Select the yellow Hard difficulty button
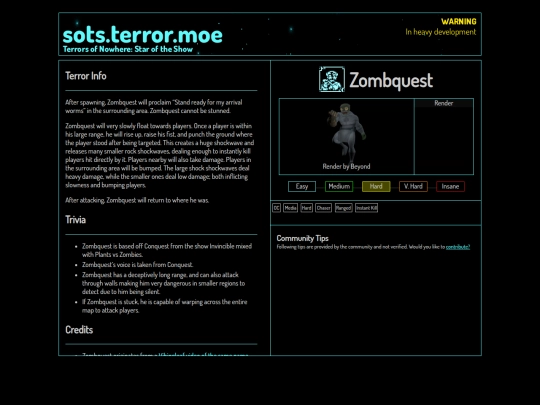The height and width of the screenshot is (405, 540). pyautogui.click(x=376, y=186)
